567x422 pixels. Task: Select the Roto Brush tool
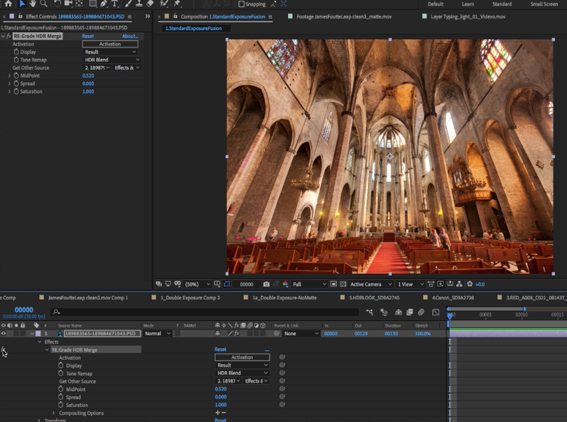tap(164, 4)
